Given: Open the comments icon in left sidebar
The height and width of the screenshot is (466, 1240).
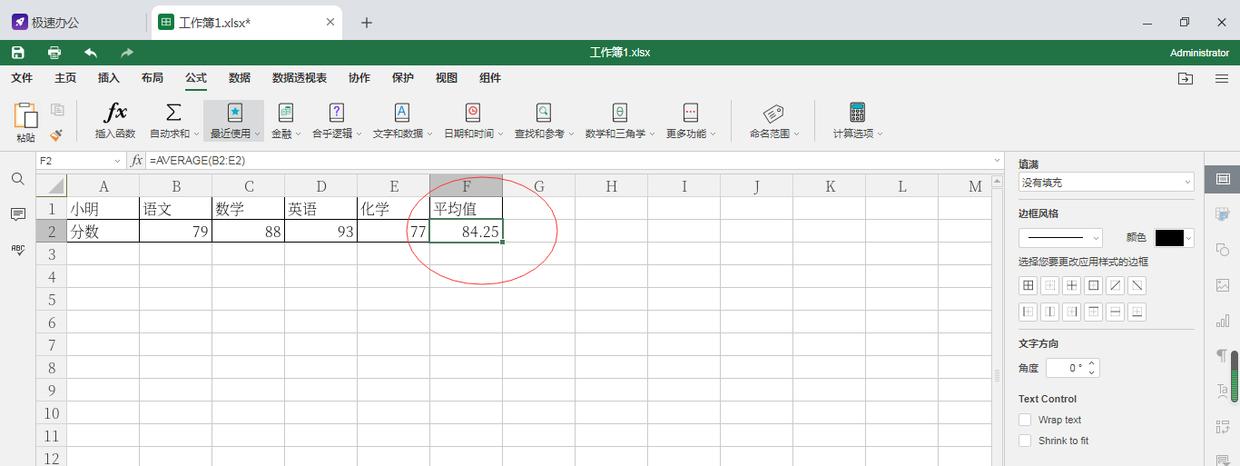Looking at the screenshot, I should click(18, 215).
